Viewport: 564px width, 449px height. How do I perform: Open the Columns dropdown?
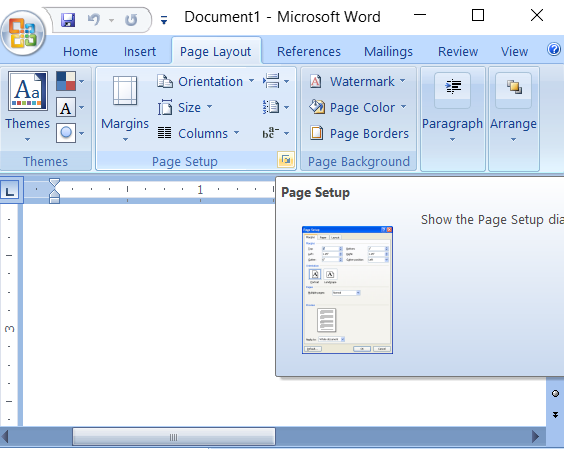pos(198,133)
